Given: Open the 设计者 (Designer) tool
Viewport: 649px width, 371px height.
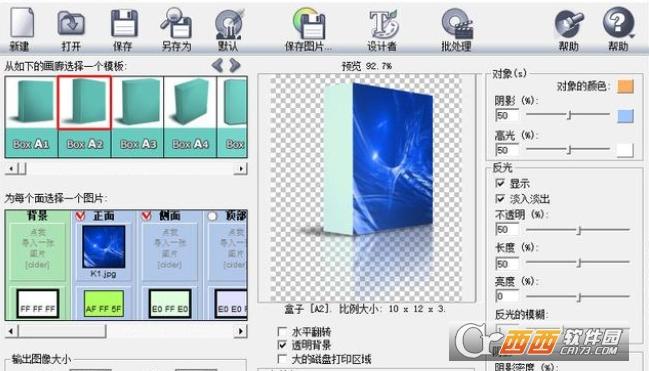Looking at the screenshot, I should point(383,24).
